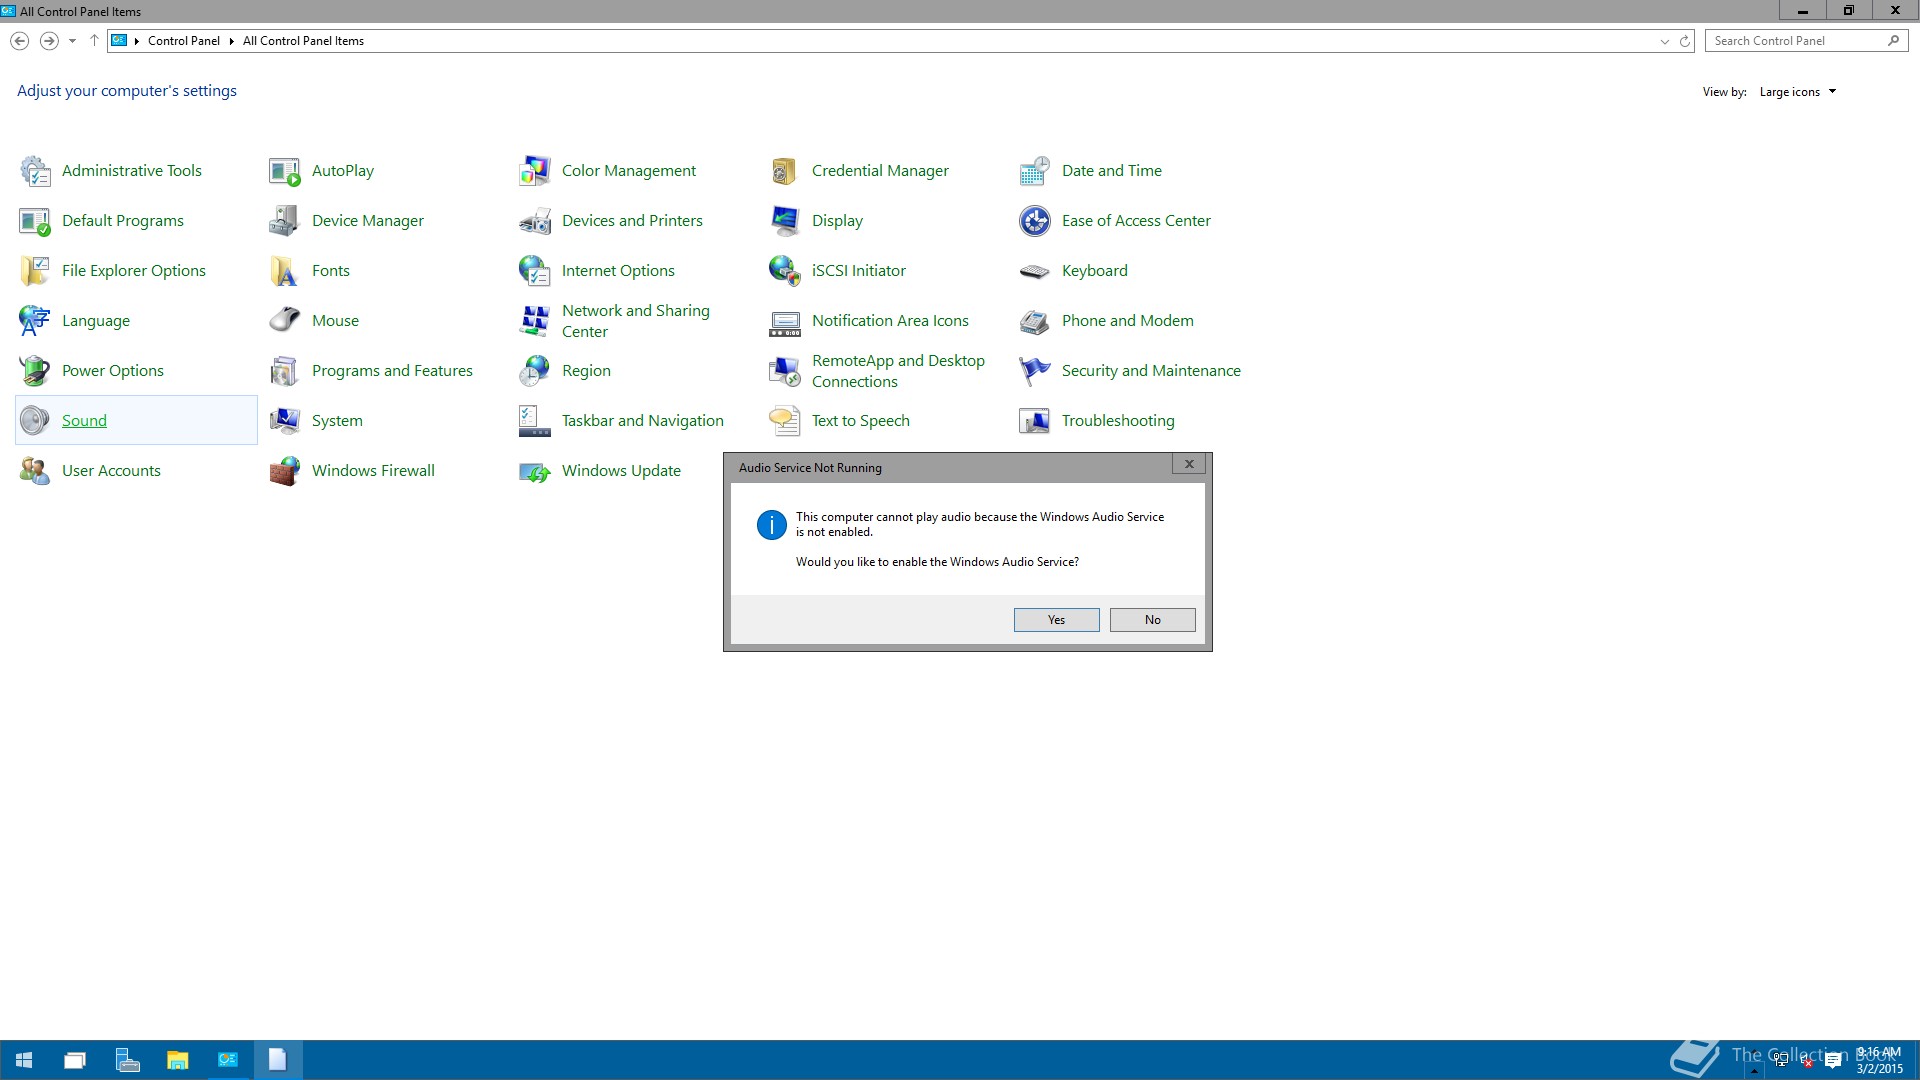The width and height of the screenshot is (1920, 1080).
Task: Open the Internet Options icon
Action: [x=535, y=271]
